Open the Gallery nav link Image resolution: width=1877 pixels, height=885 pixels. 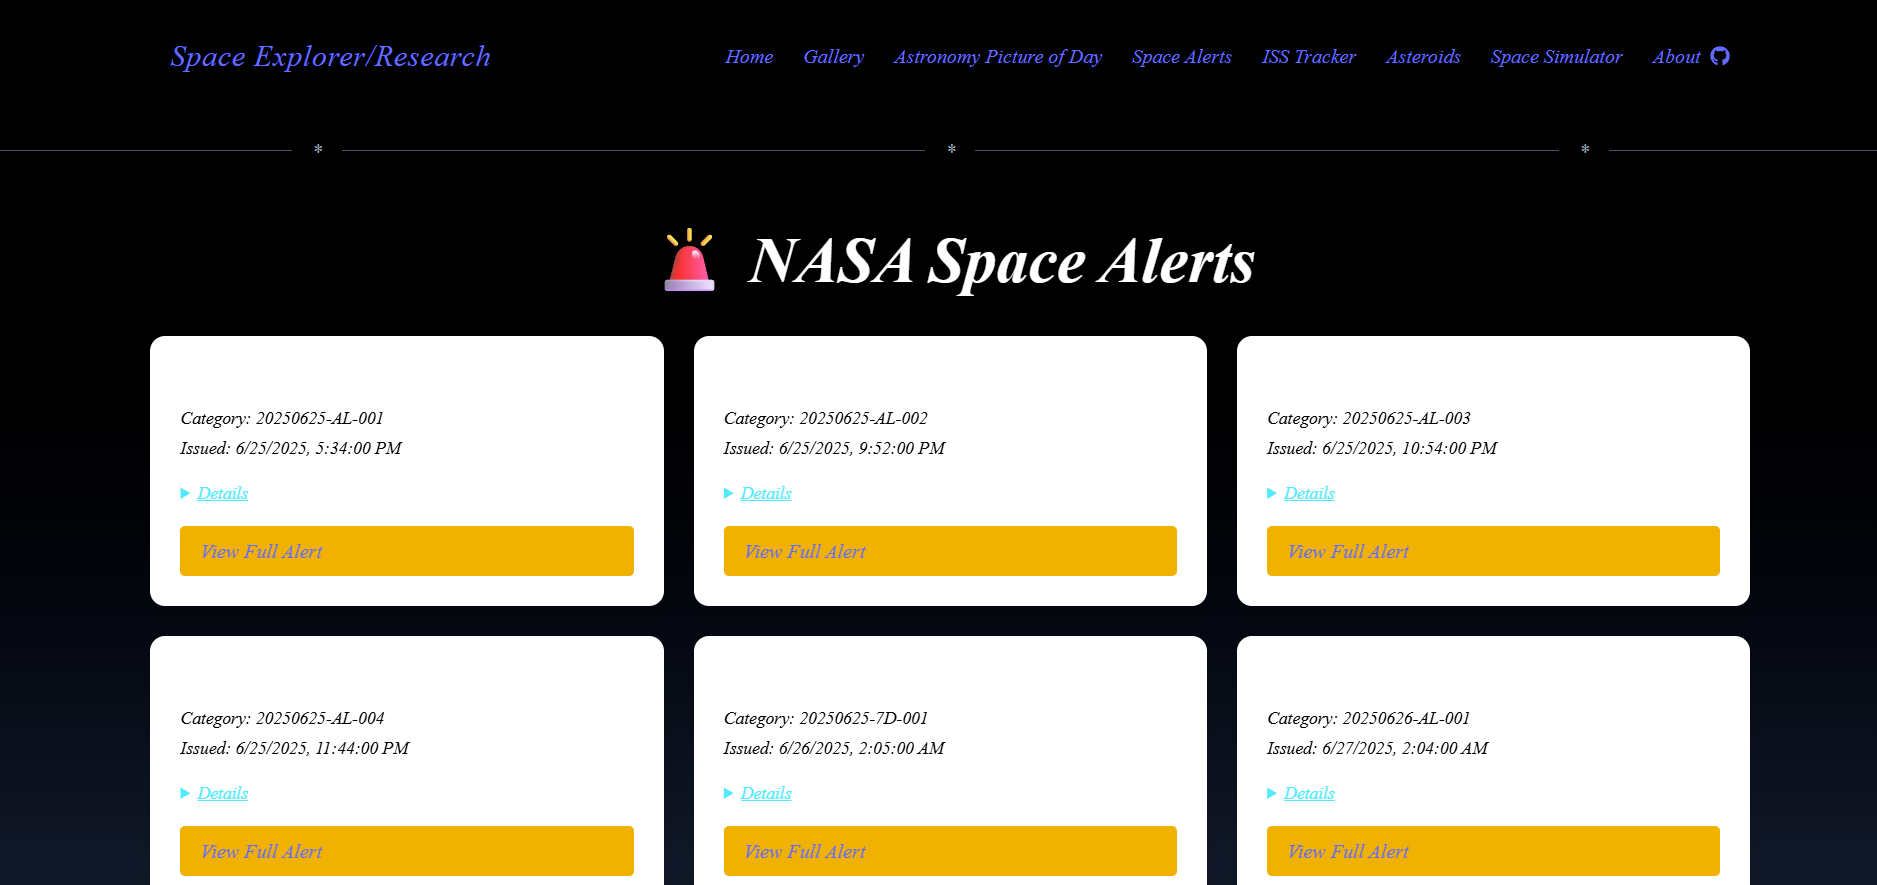click(x=833, y=57)
